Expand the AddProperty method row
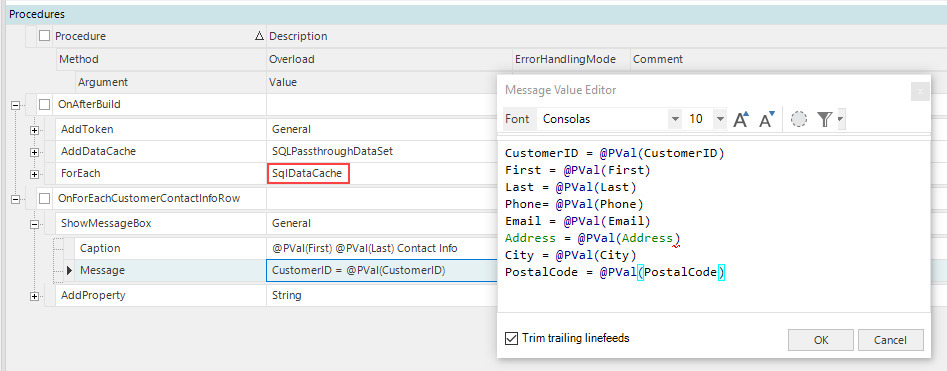The height and width of the screenshot is (371, 947). tap(34, 296)
